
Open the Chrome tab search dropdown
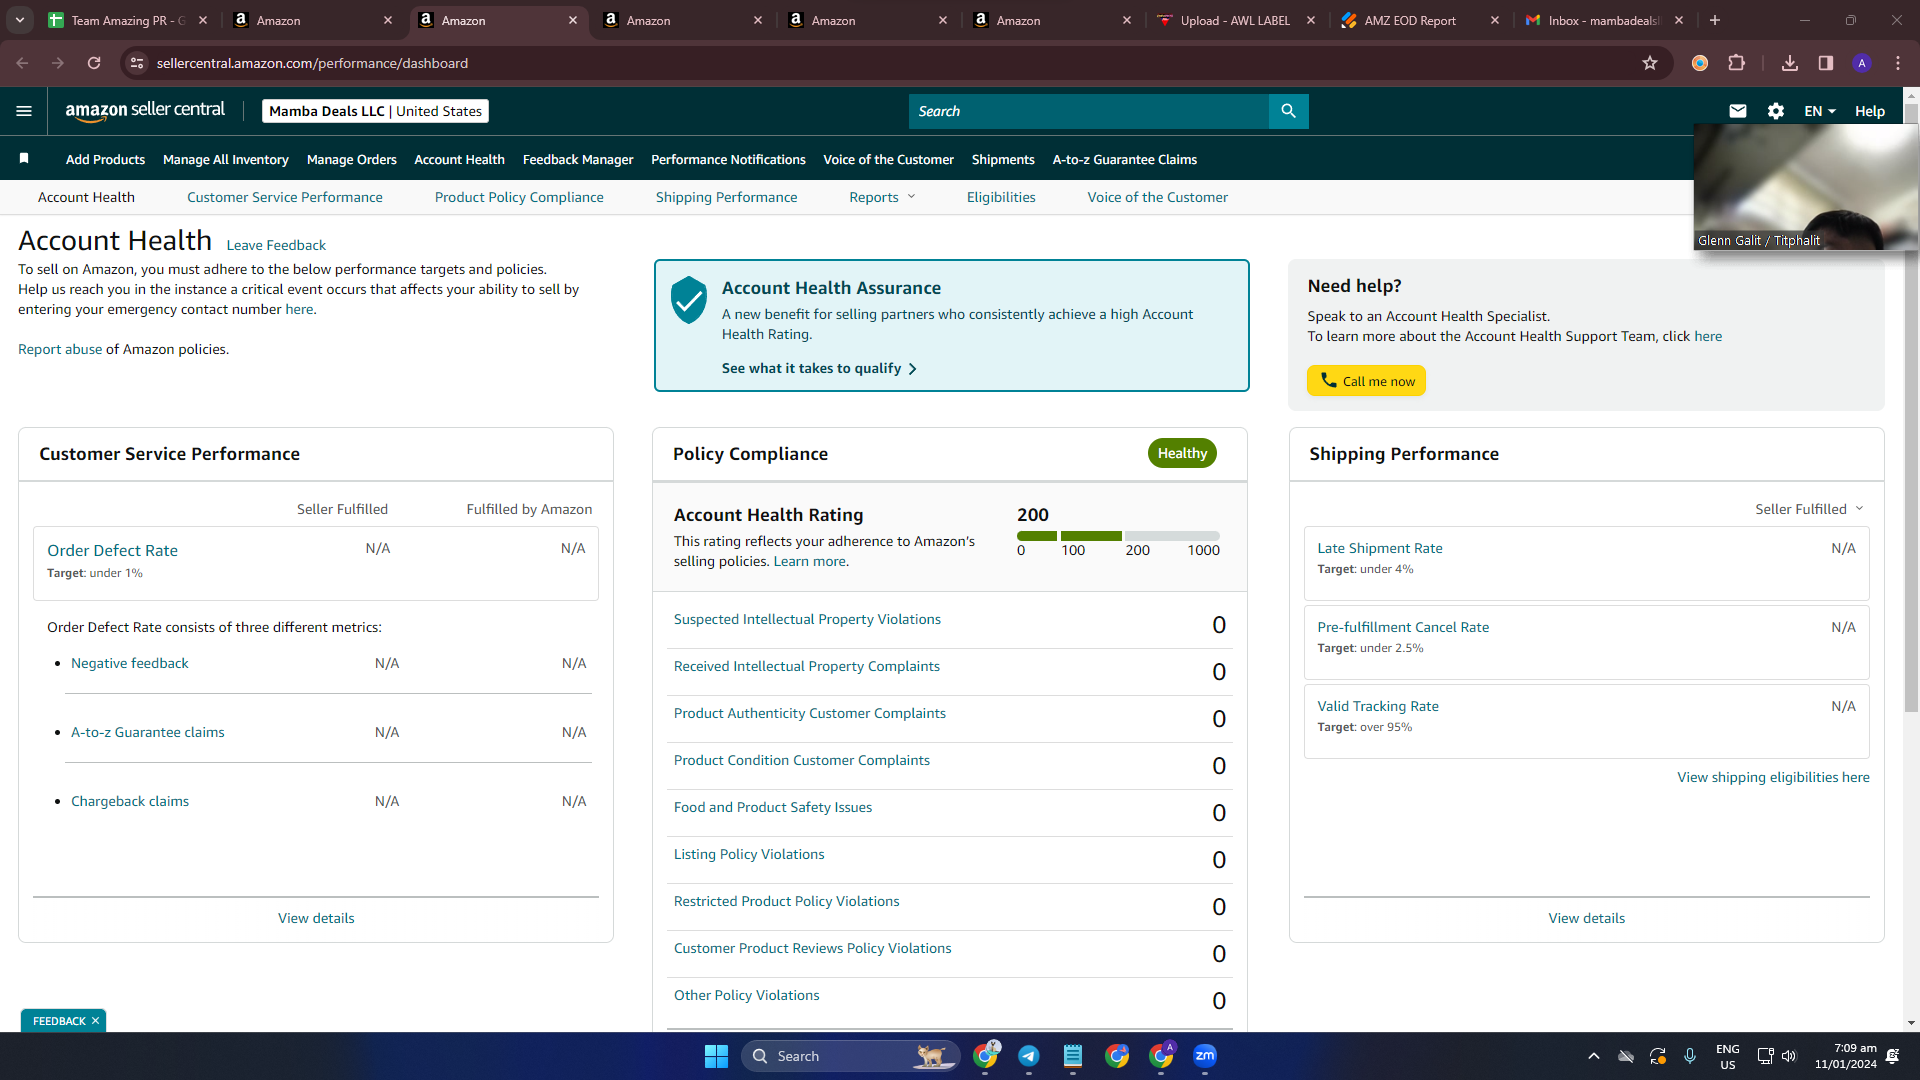click(20, 20)
